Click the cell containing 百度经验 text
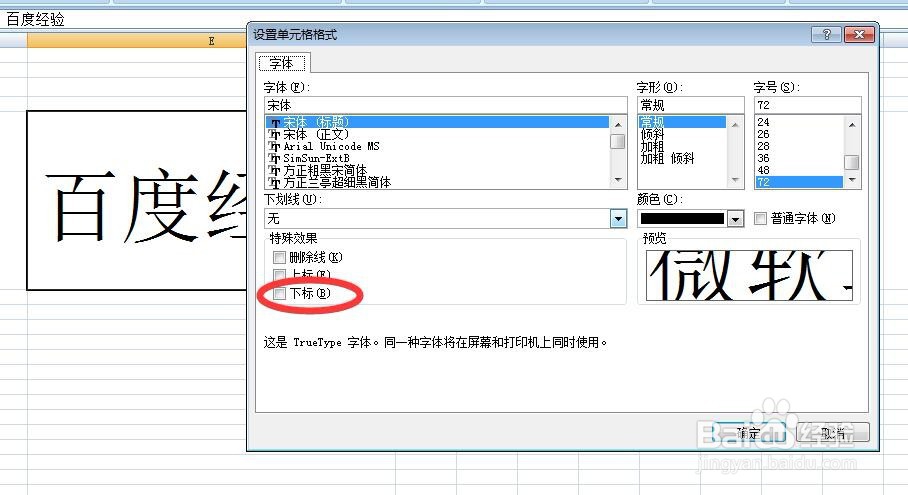 [137, 200]
